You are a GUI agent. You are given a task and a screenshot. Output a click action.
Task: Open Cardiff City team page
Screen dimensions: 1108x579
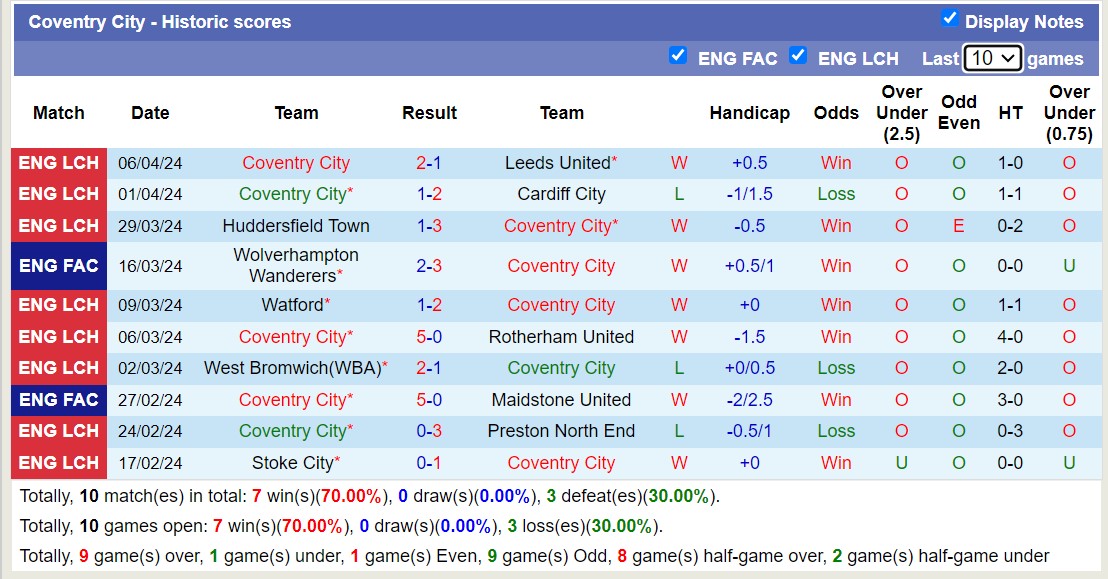(562, 194)
